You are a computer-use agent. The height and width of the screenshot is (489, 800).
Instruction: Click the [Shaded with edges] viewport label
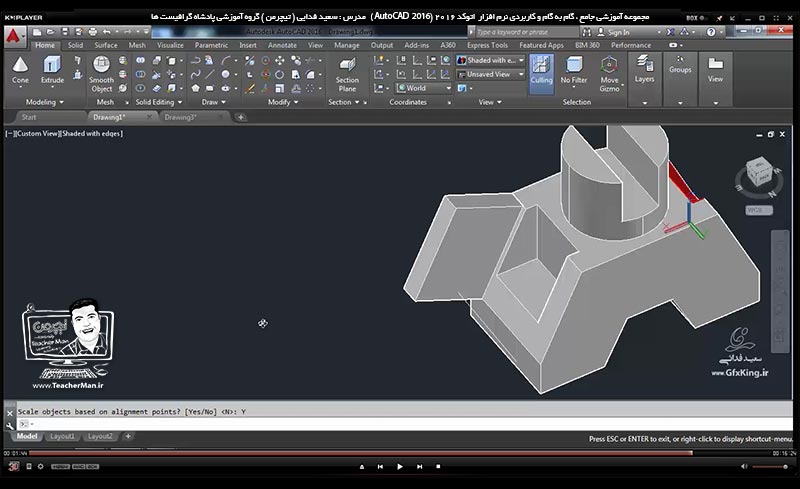tap(92, 134)
